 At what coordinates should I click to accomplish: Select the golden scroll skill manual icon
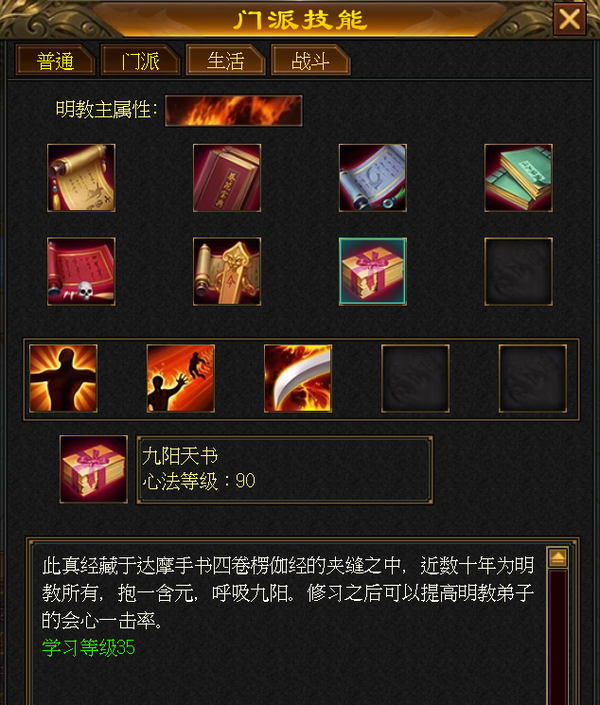pos(81,178)
